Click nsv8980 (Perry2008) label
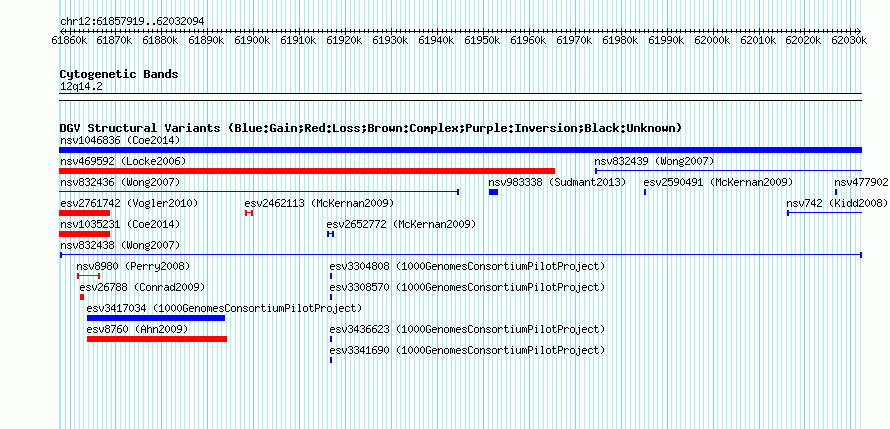Image resolution: width=890 pixels, height=429 pixels. point(133,266)
